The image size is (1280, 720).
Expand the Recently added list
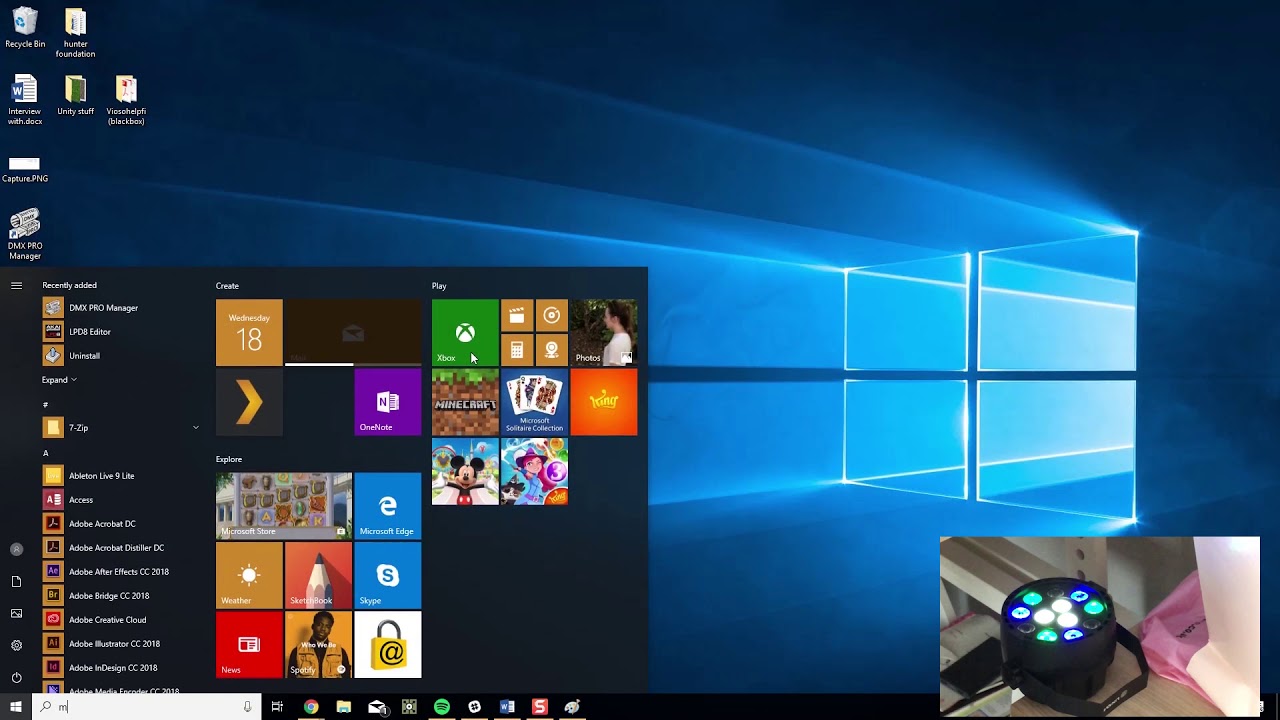(59, 380)
